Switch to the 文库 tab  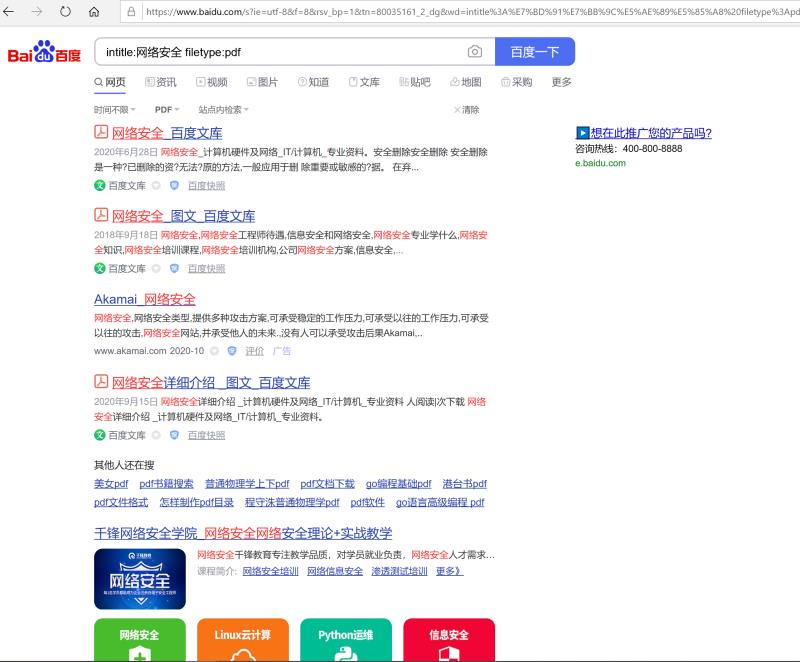364,82
